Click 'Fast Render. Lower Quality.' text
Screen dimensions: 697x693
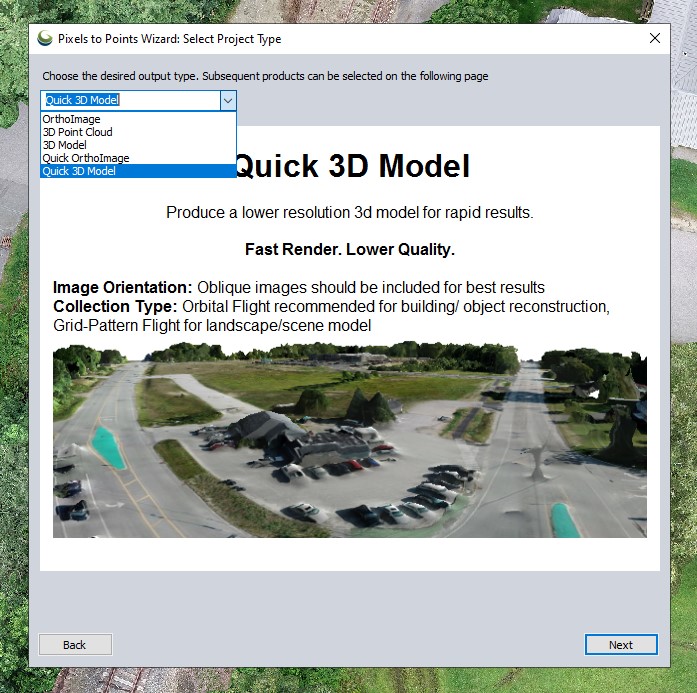(x=350, y=249)
